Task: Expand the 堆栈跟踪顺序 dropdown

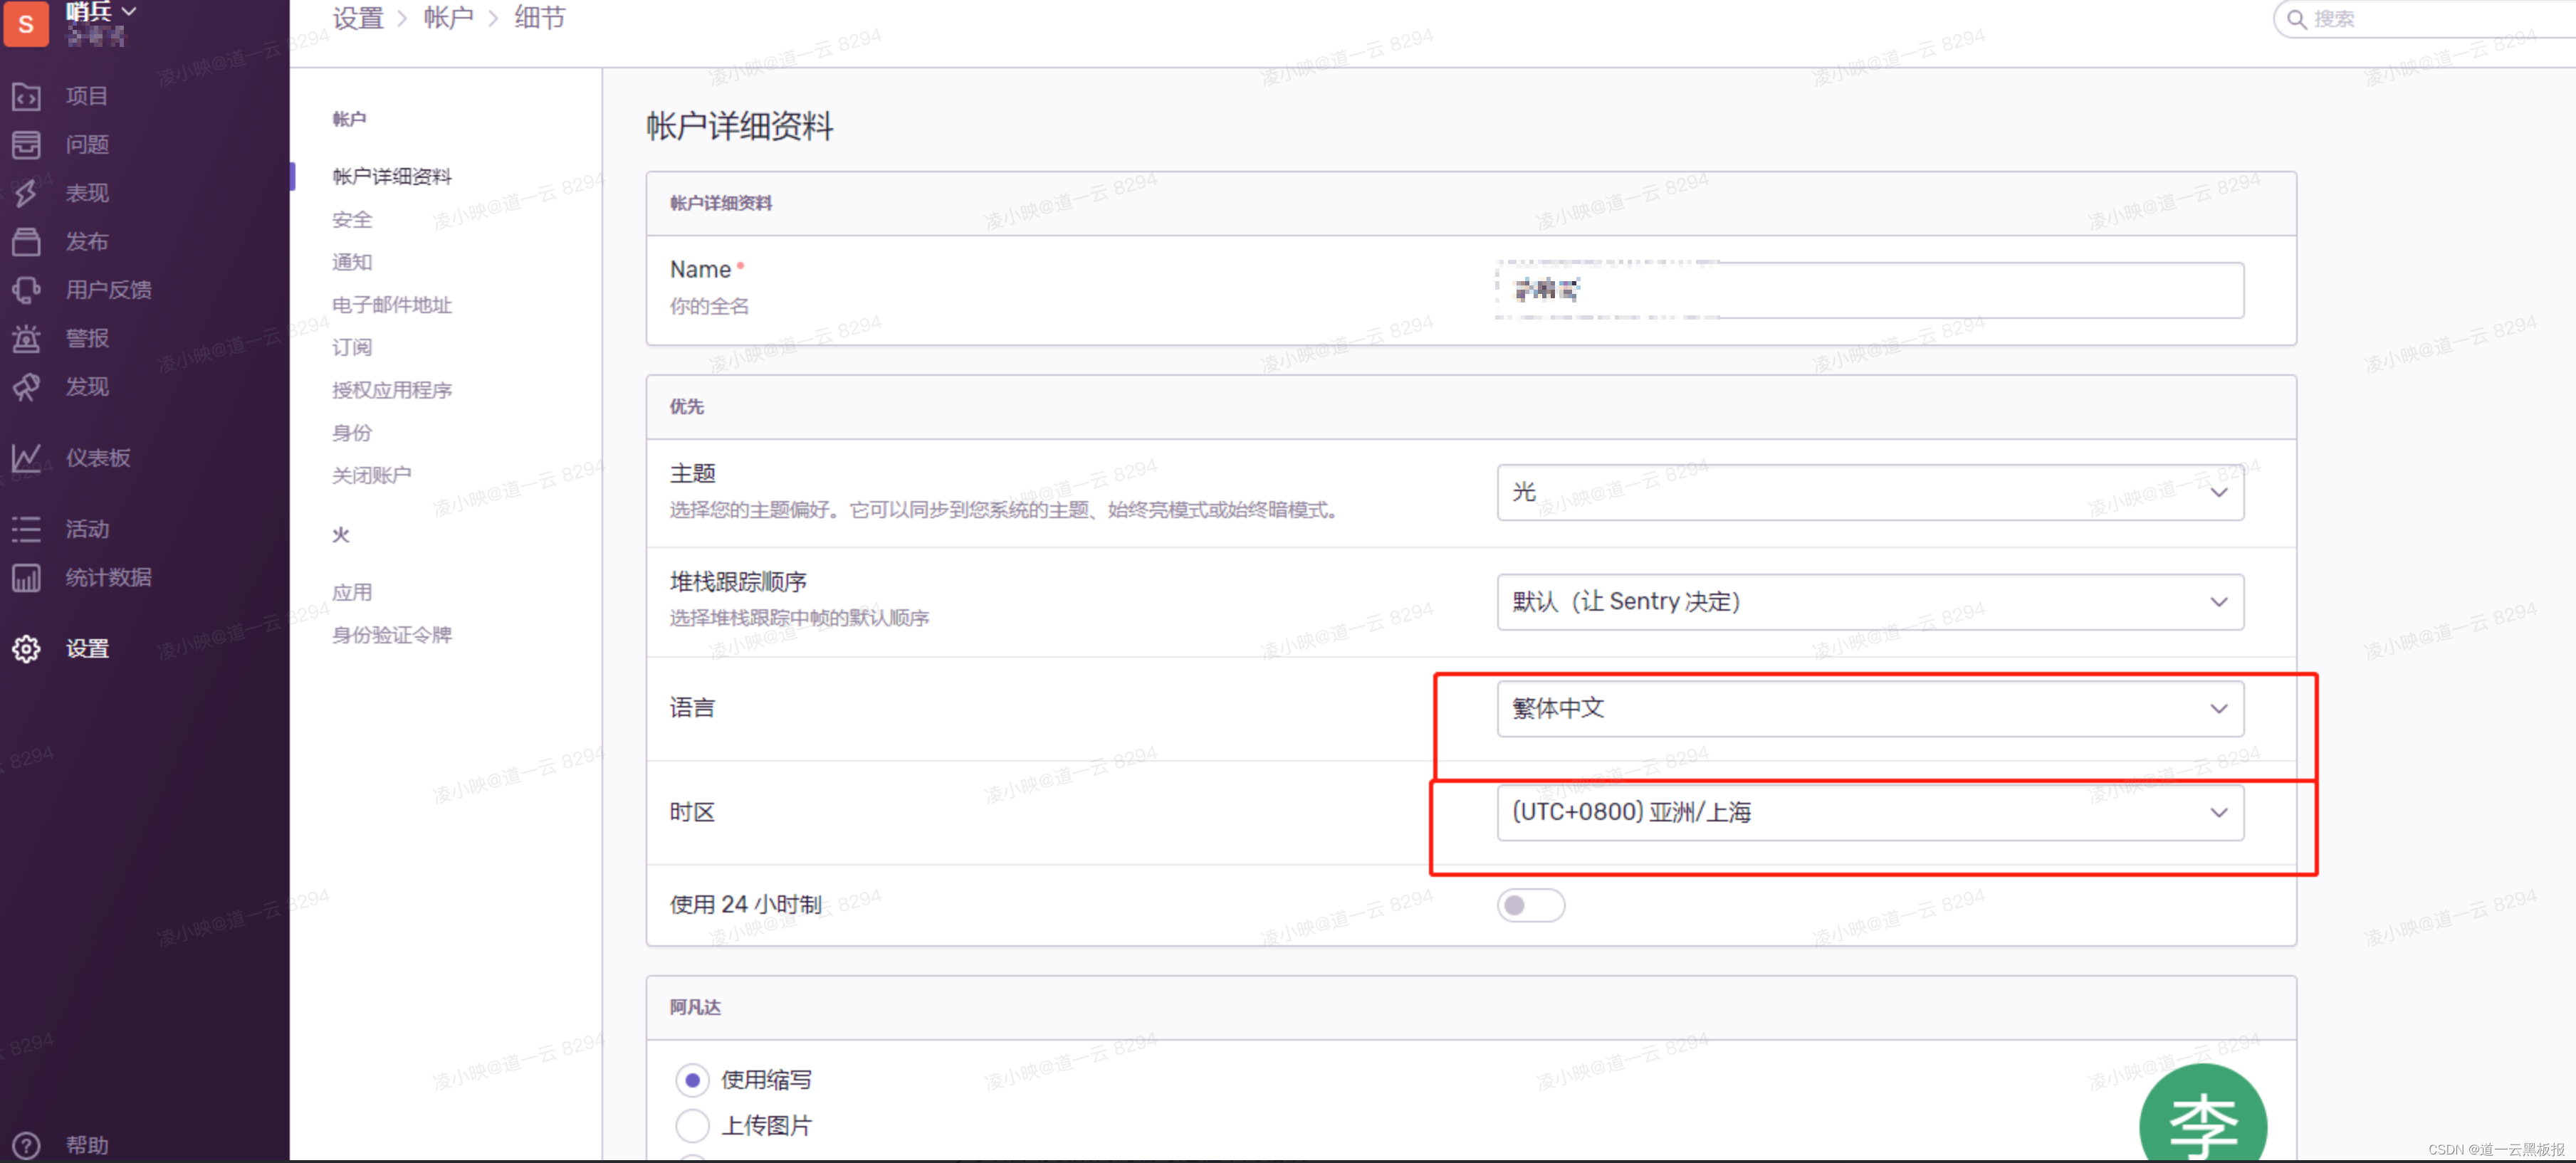Action: click(1868, 601)
